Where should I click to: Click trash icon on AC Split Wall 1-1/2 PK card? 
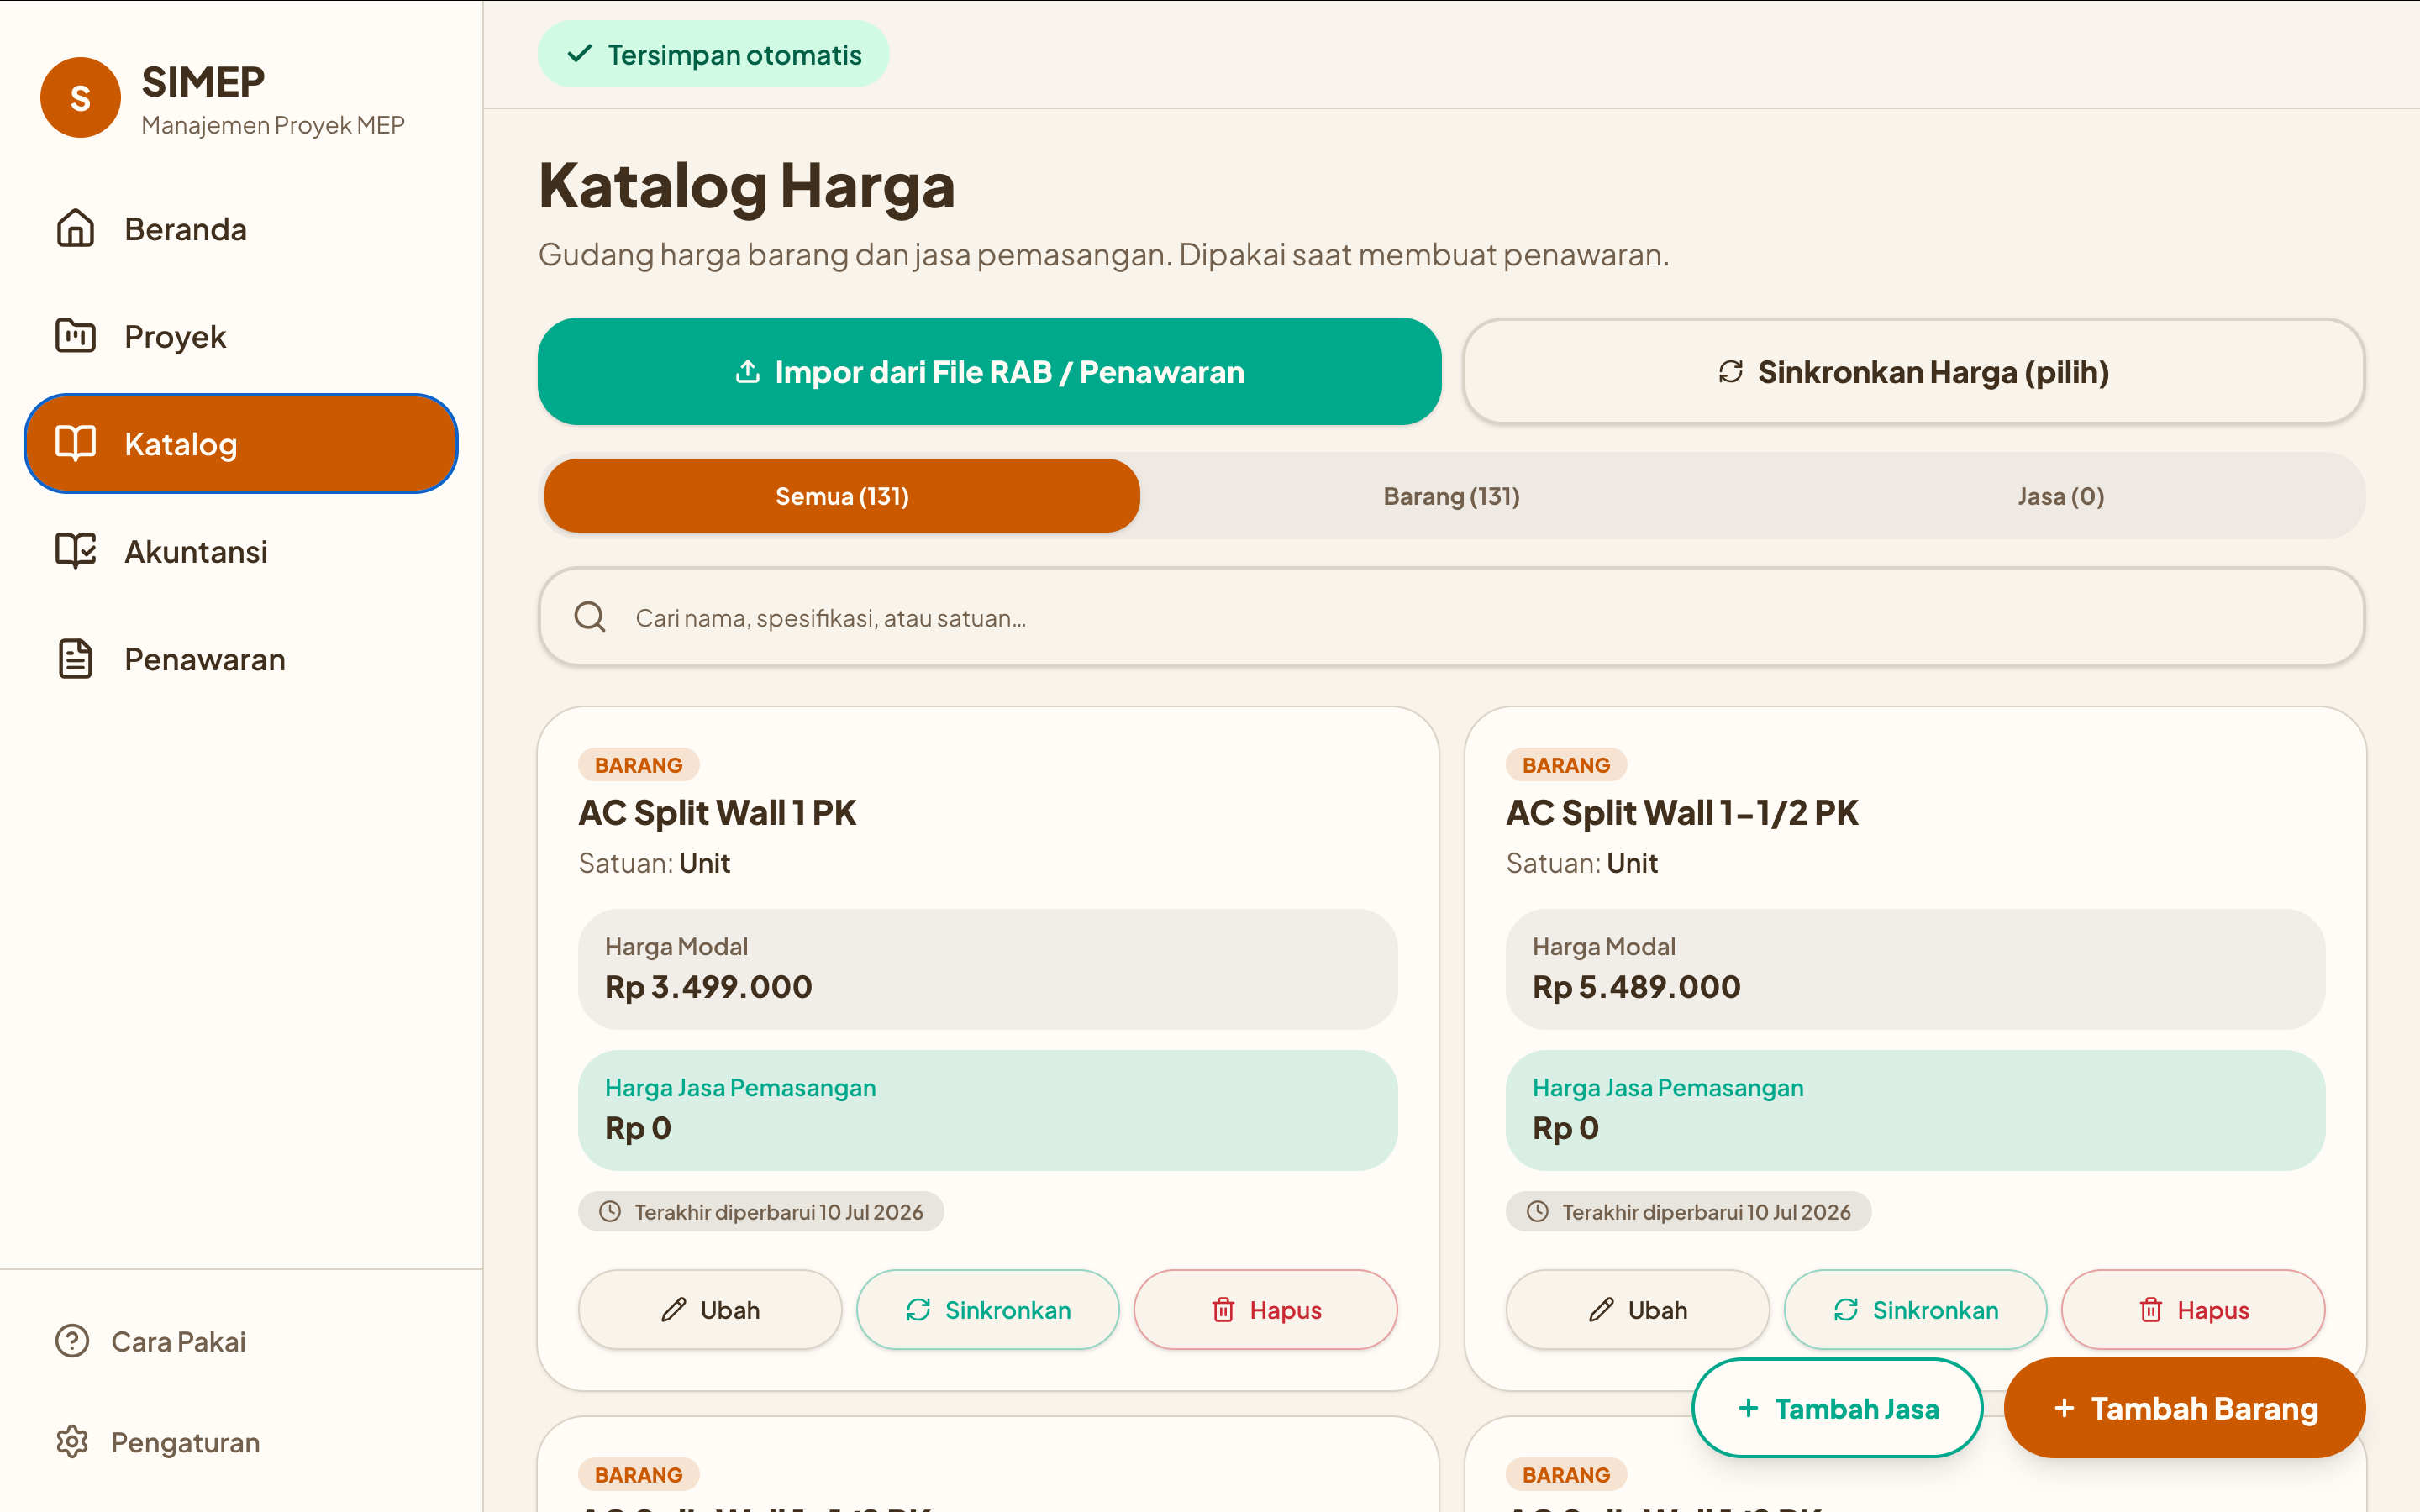coord(2151,1310)
